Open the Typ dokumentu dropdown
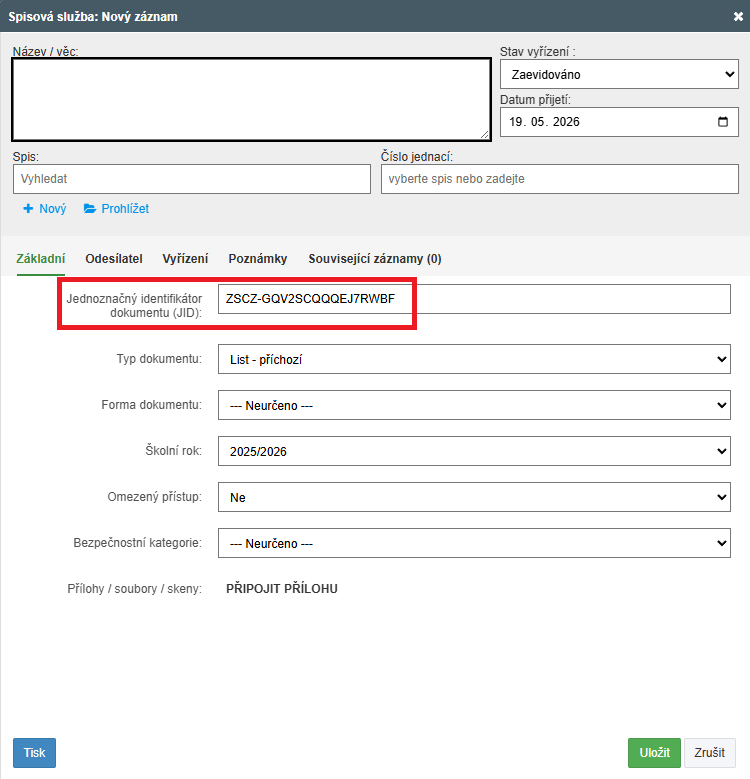 click(x=474, y=359)
